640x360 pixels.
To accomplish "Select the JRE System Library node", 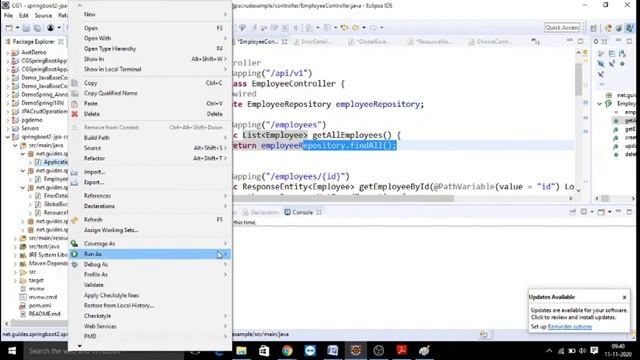I will click(x=48, y=255).
